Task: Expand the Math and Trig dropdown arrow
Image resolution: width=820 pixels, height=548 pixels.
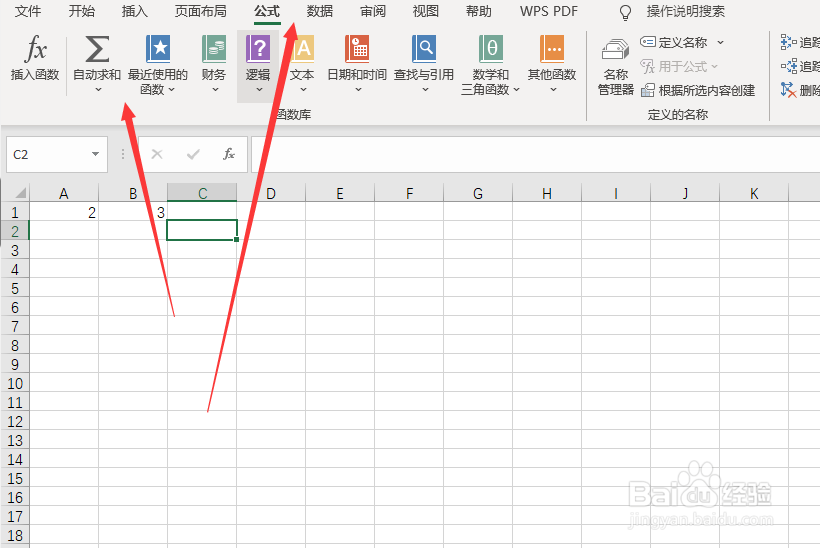Action: coord(516,89)
